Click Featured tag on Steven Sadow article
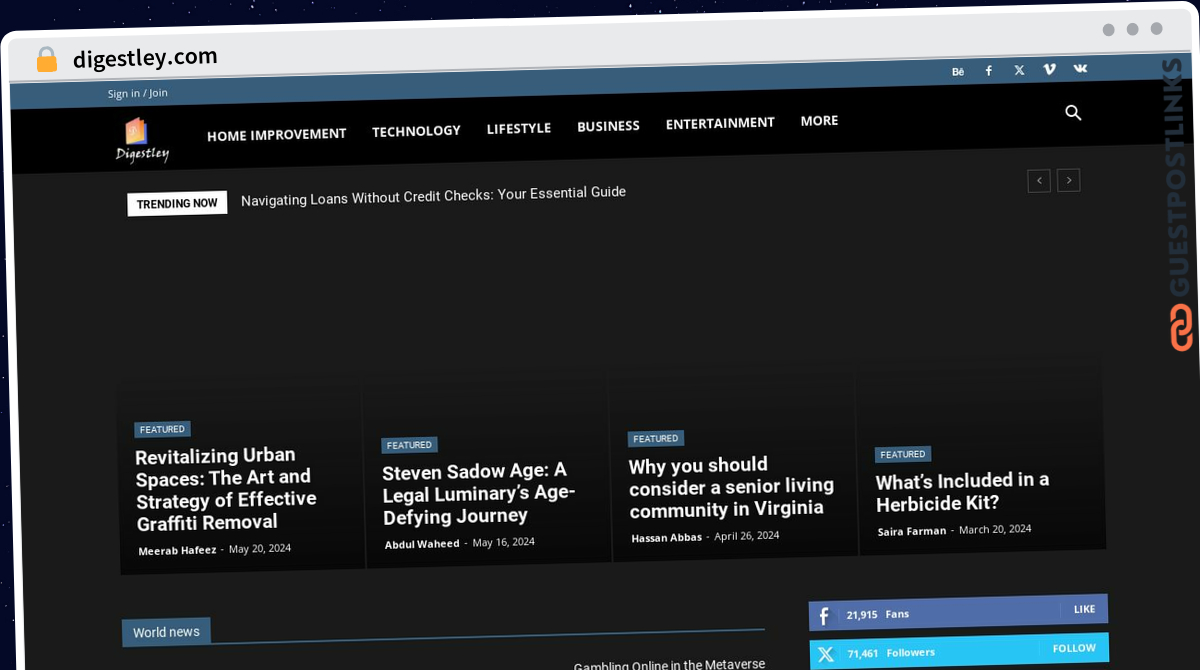This screenshot has height=670, width=1200. click(409, 445)
